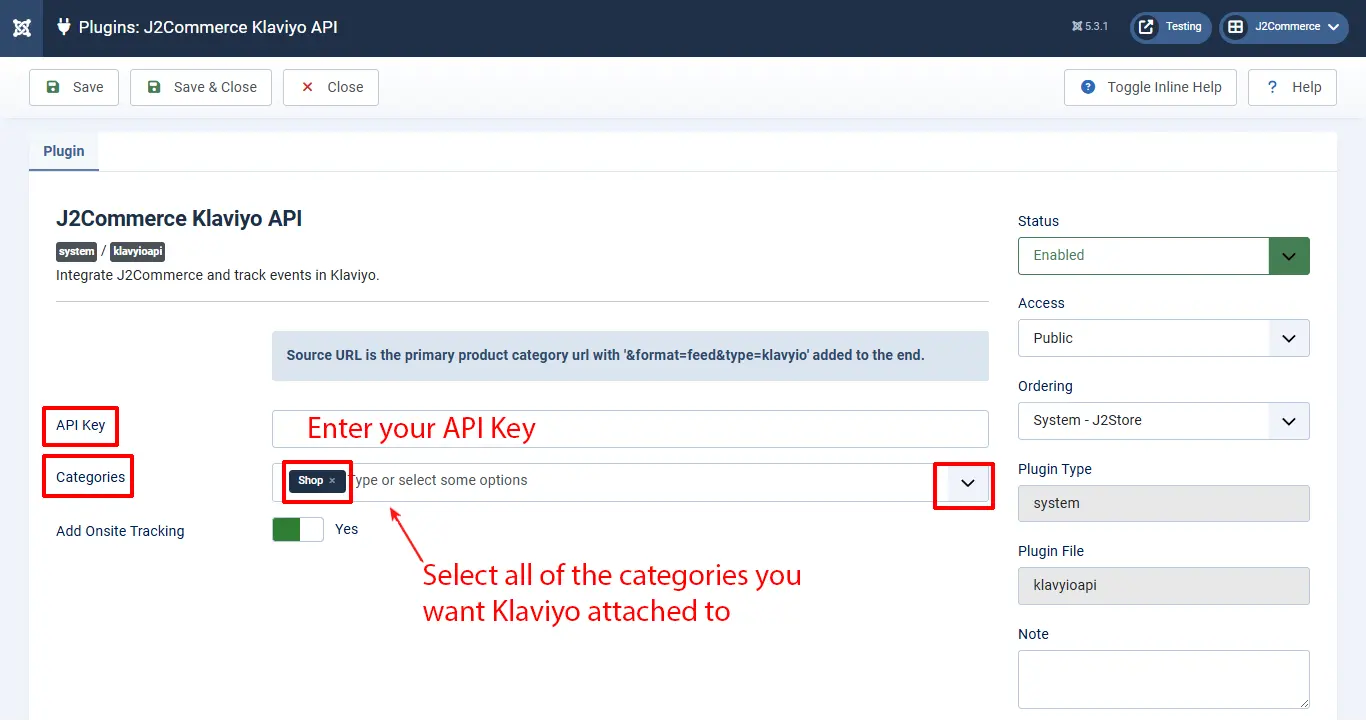
Task: Click the Plugin File field
Action: coord(1164,585)
